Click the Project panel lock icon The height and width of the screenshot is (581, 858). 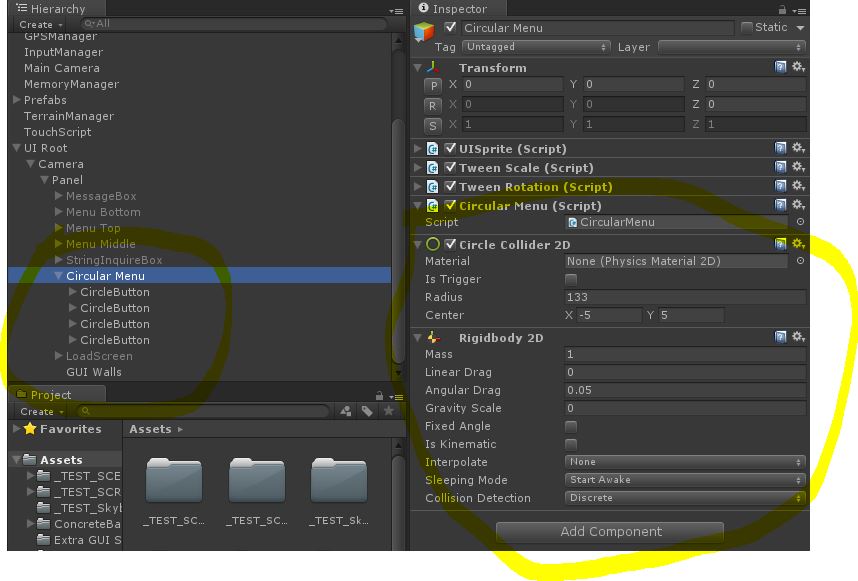[379, 395]
